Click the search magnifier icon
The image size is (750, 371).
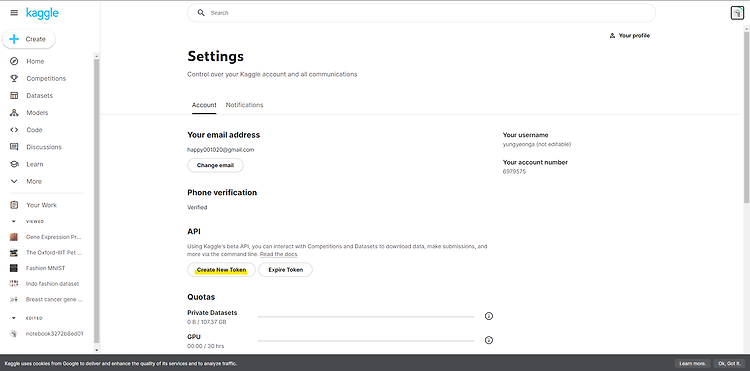pos(201,13)
